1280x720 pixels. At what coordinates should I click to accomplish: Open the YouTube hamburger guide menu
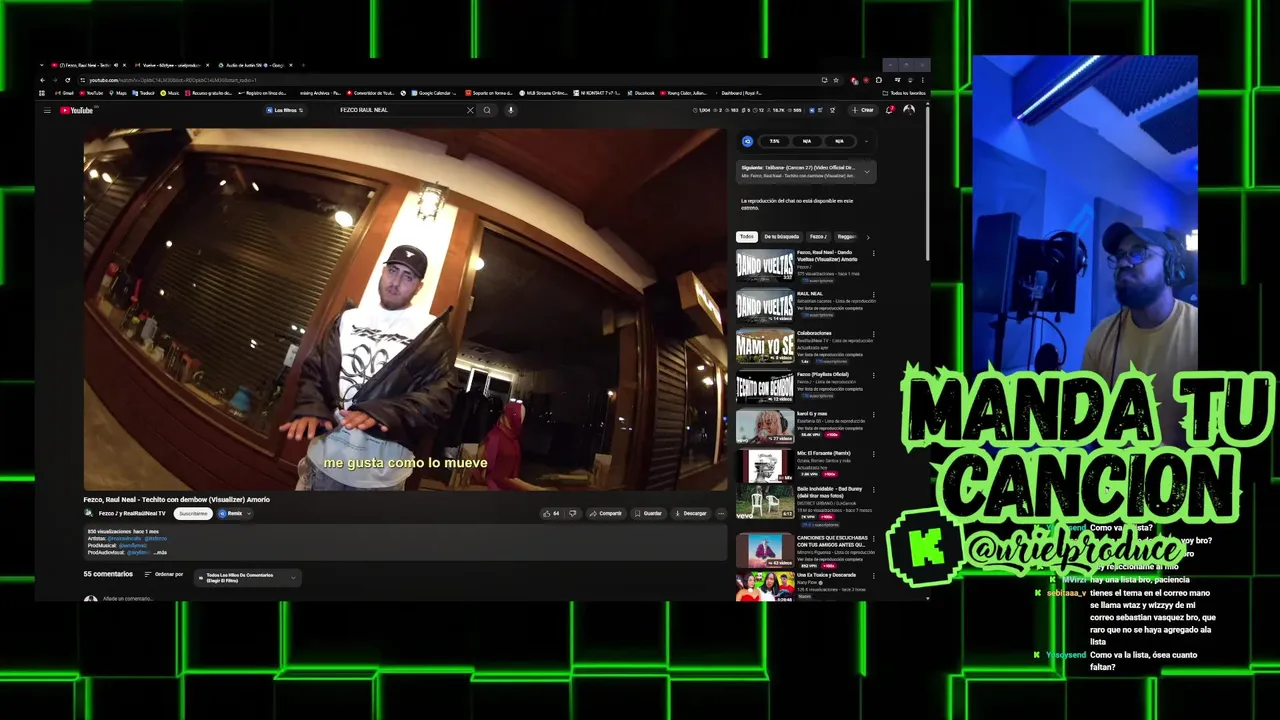click(47, 110)
